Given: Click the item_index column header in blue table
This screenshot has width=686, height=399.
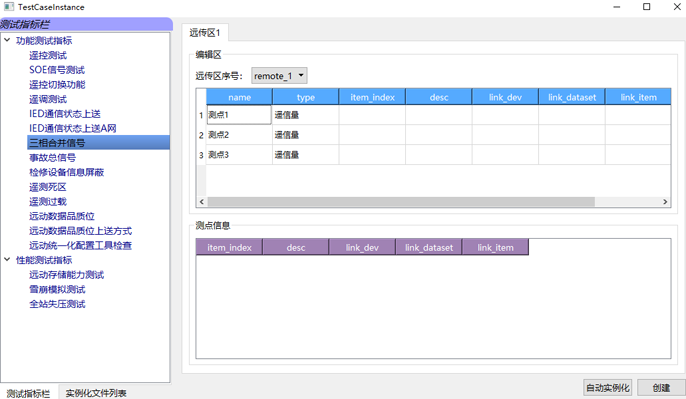Looking at the screenshot, I should coord(372,97).
